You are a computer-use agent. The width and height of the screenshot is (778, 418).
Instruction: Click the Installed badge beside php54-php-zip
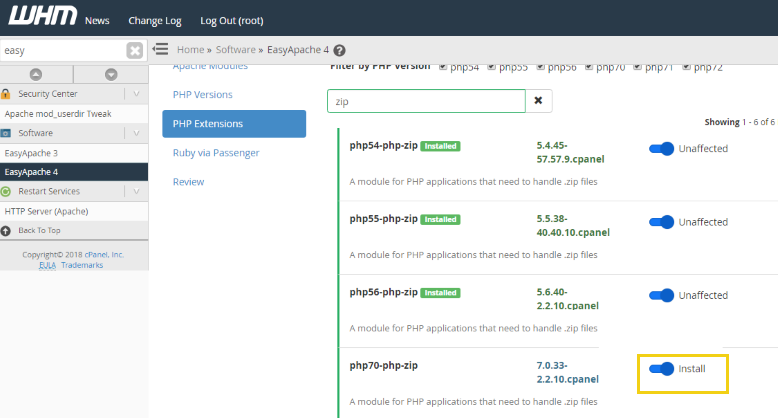[440, 146]
